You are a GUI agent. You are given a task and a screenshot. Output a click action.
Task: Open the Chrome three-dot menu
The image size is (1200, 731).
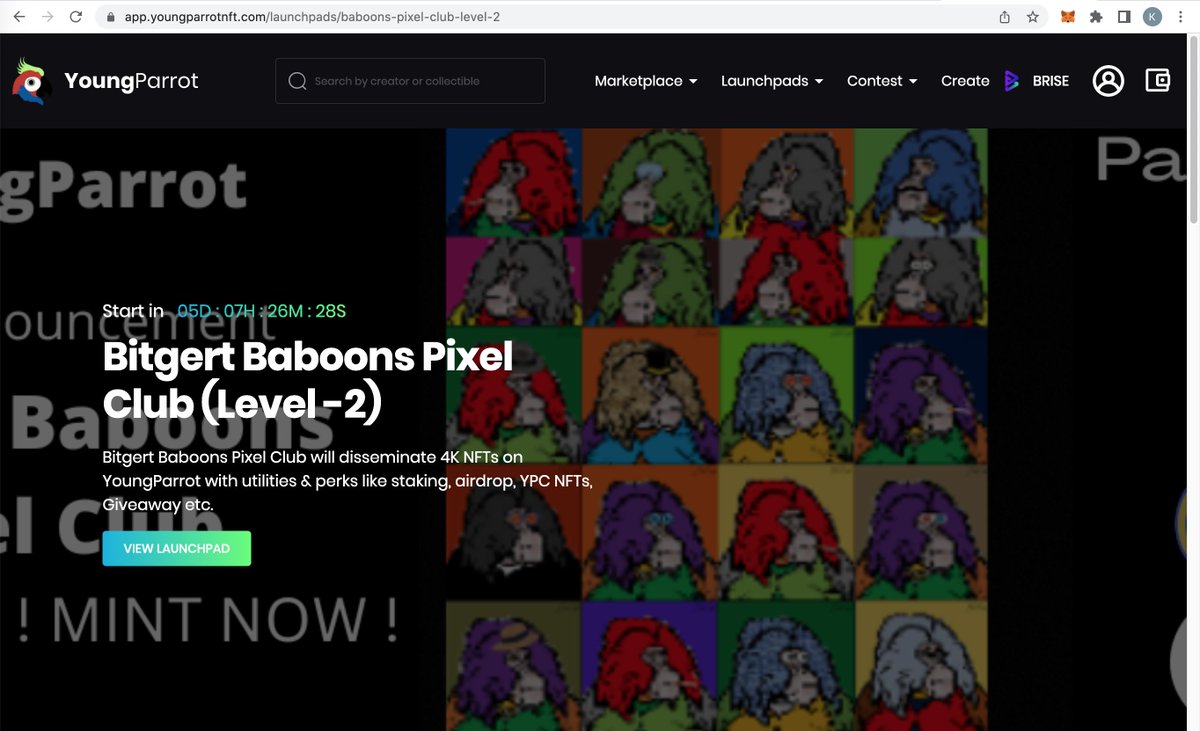click(x=1182, y=17)
